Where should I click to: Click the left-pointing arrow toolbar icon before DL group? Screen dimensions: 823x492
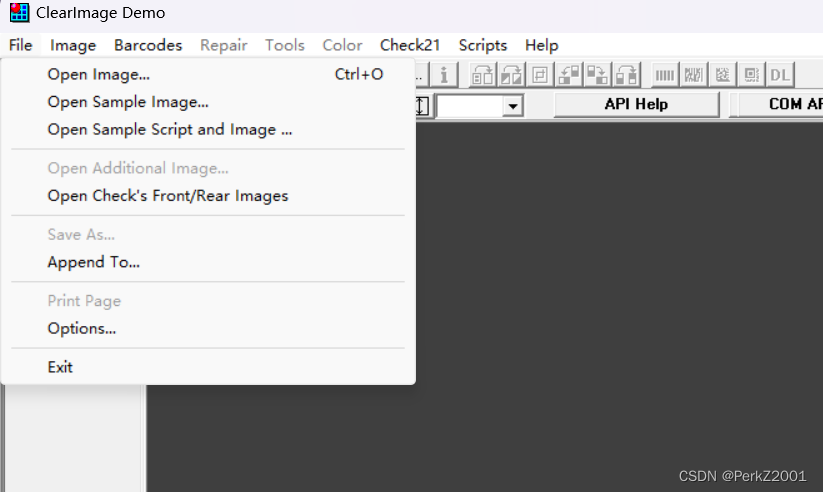568,75
